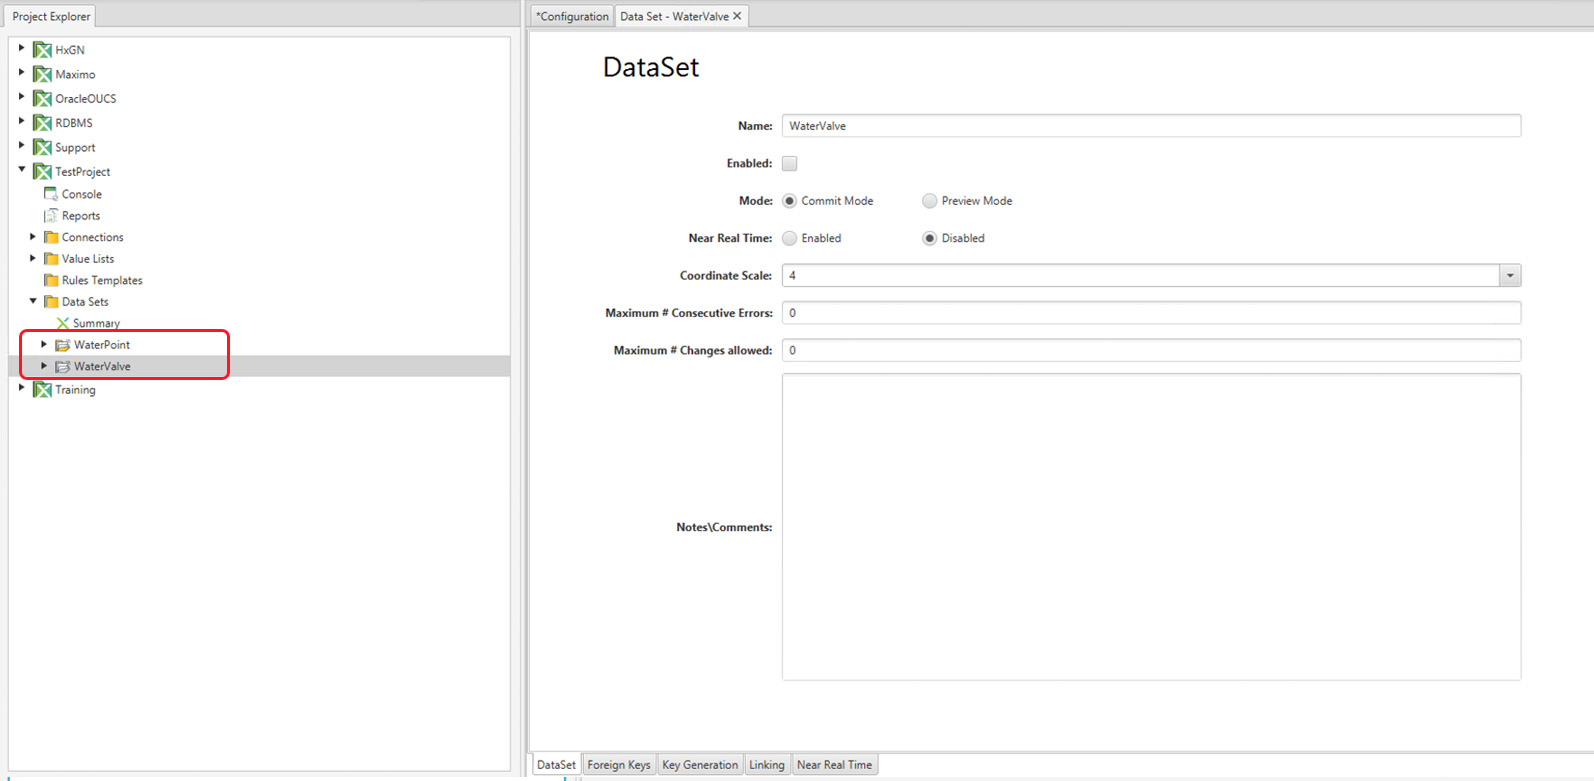The width and height of the screenshot is (1594, 781).
Task: Click the Name input field
Action: click(1151, 126)
